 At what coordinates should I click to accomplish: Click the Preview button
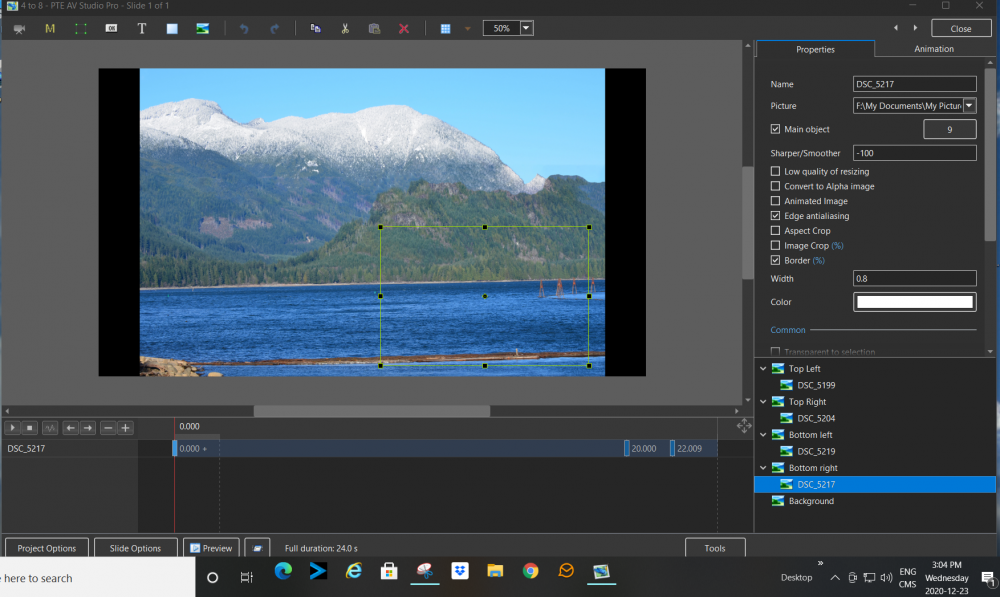tap(211, 548)
